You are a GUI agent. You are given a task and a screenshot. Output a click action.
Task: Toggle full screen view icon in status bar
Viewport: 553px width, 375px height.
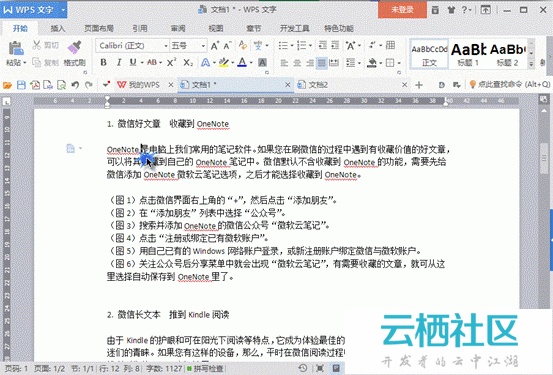[320, 368]
